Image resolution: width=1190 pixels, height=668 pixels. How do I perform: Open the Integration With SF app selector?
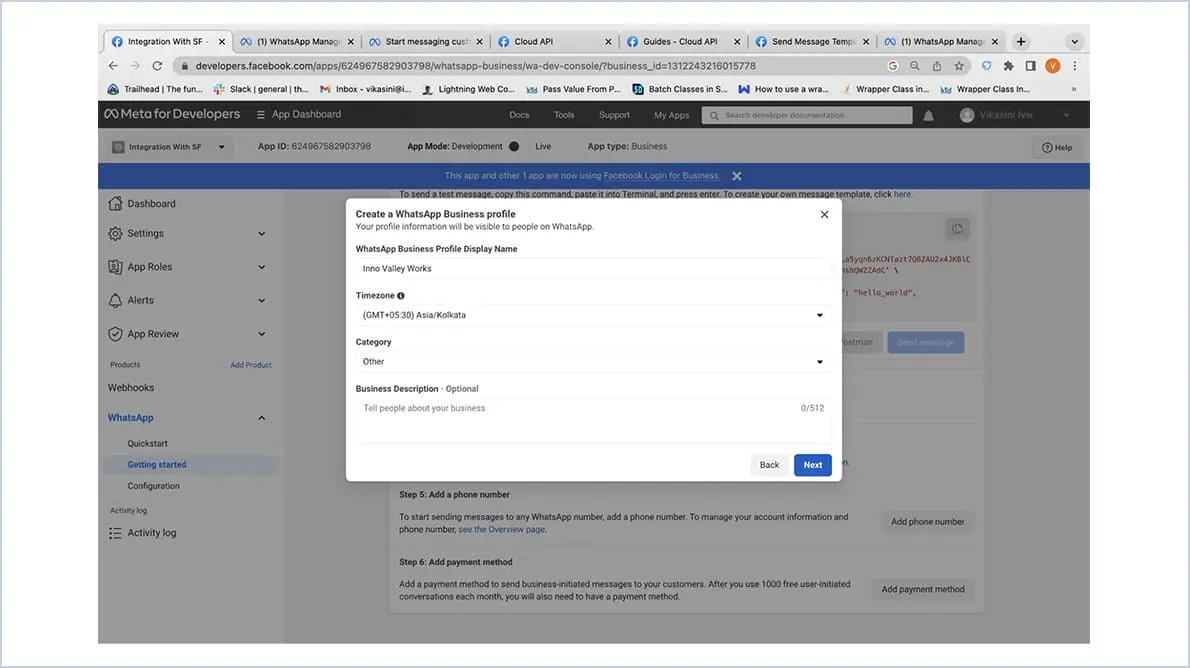click(x=168, y=147)
